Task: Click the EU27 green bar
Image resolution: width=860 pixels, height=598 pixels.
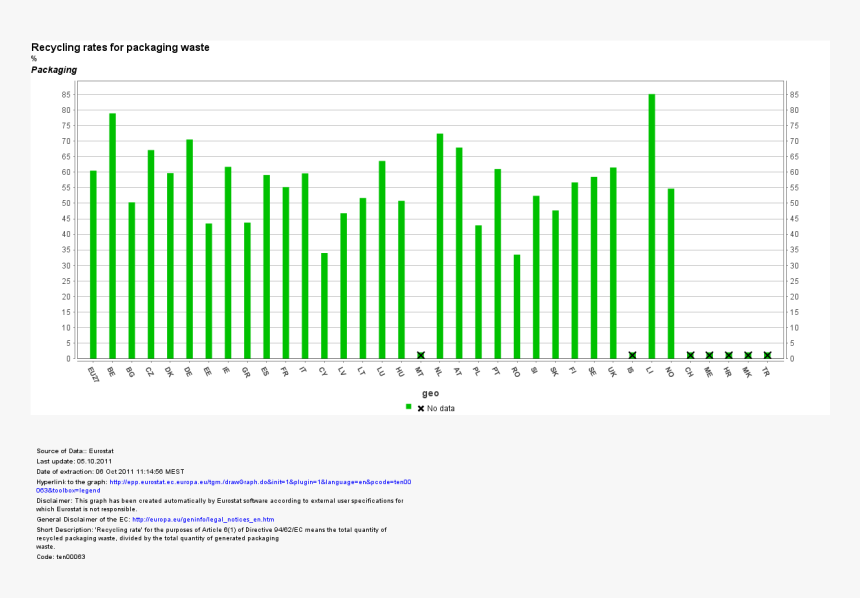Action: [93, 264]
